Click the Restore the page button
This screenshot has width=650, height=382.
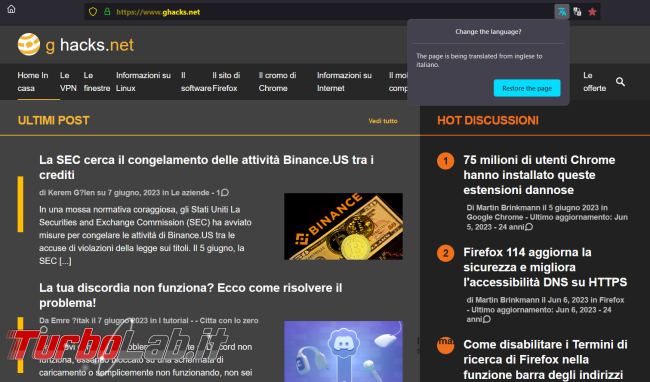(527, 88)
